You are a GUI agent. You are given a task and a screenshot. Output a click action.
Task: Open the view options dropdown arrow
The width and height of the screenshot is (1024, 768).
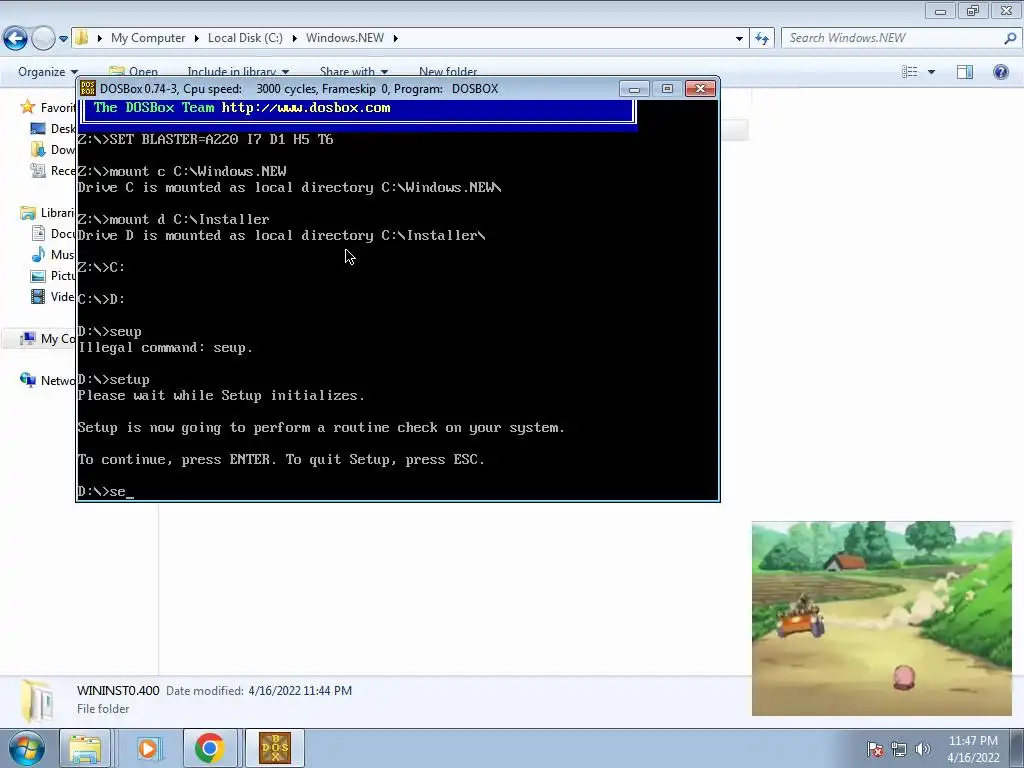coord(931,72)
